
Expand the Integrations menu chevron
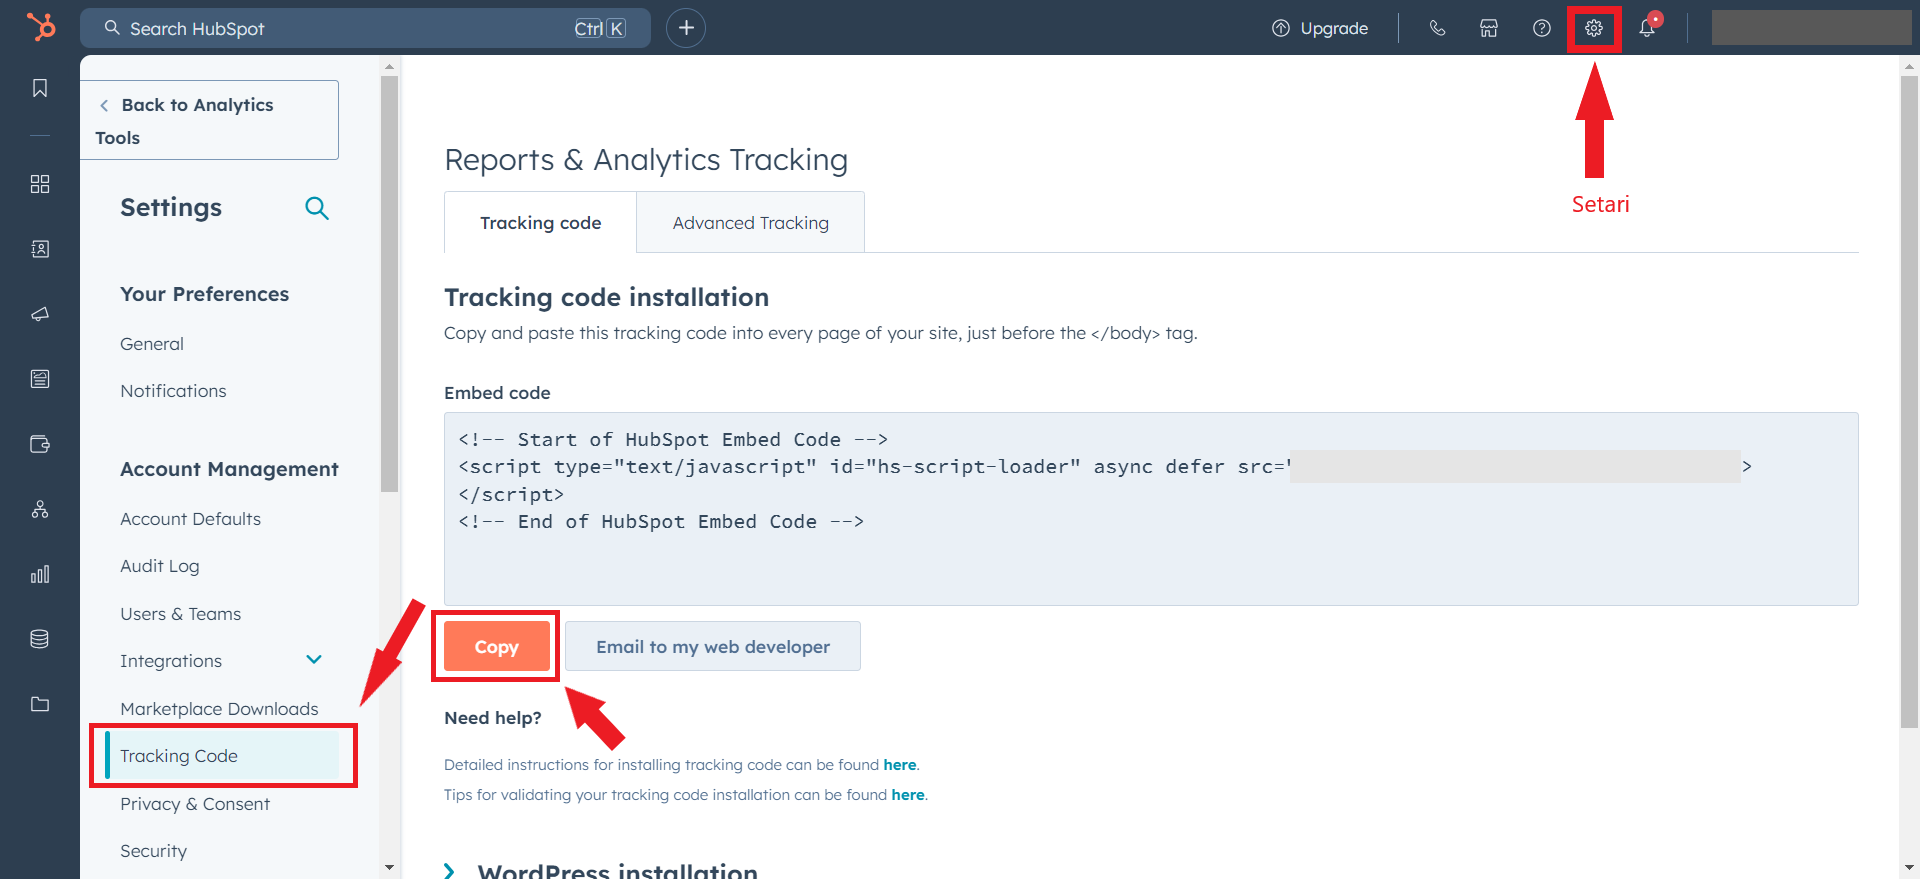(314, 660)
